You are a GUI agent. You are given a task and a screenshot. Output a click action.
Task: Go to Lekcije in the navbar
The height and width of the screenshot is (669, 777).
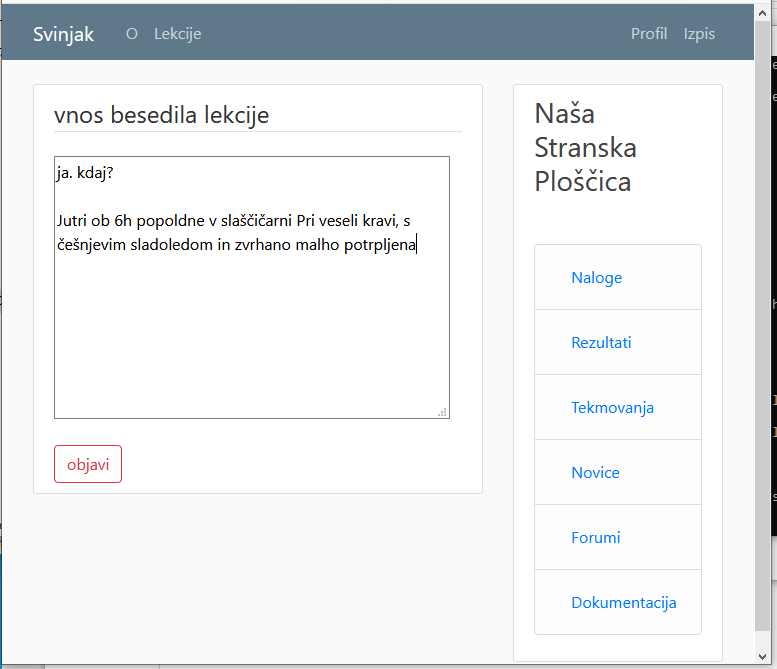177,34
